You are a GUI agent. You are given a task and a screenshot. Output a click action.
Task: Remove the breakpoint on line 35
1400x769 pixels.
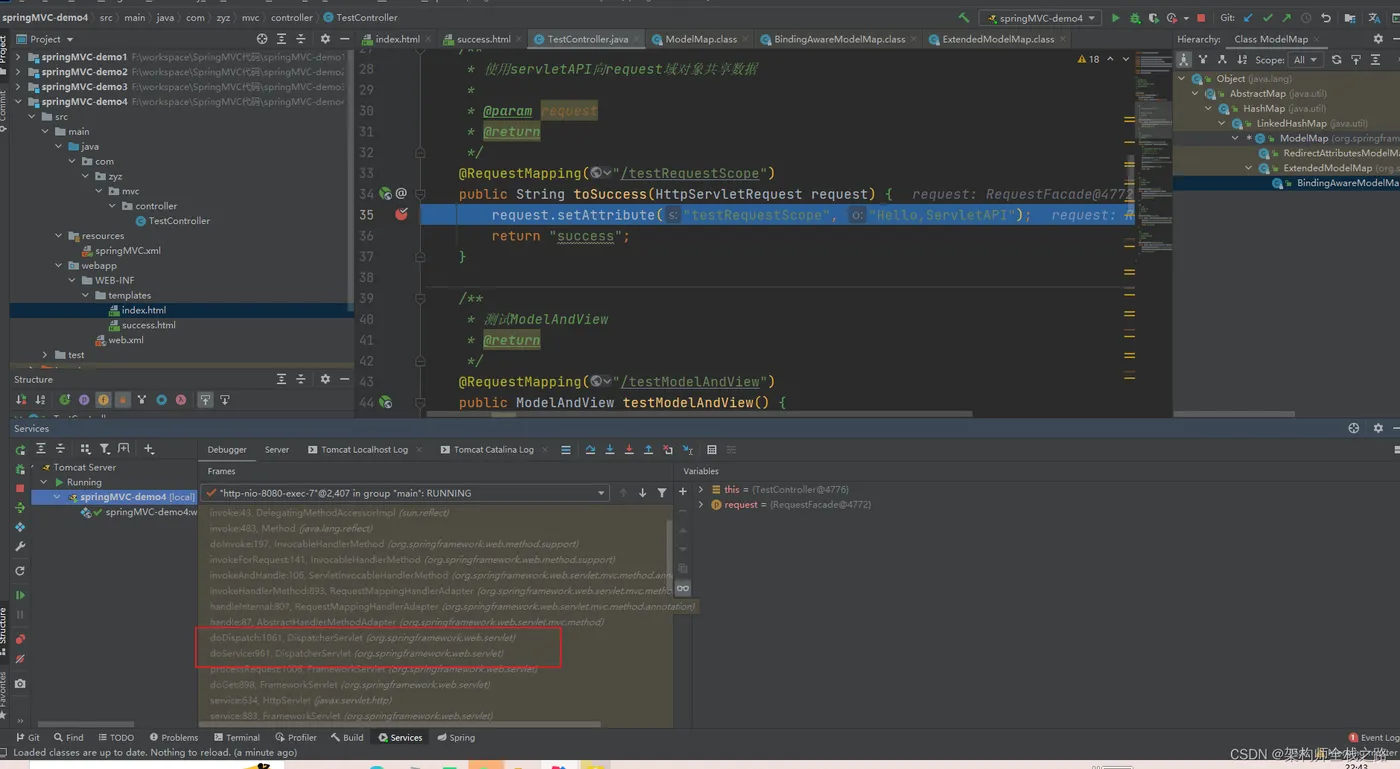click(x=401, y=214)
